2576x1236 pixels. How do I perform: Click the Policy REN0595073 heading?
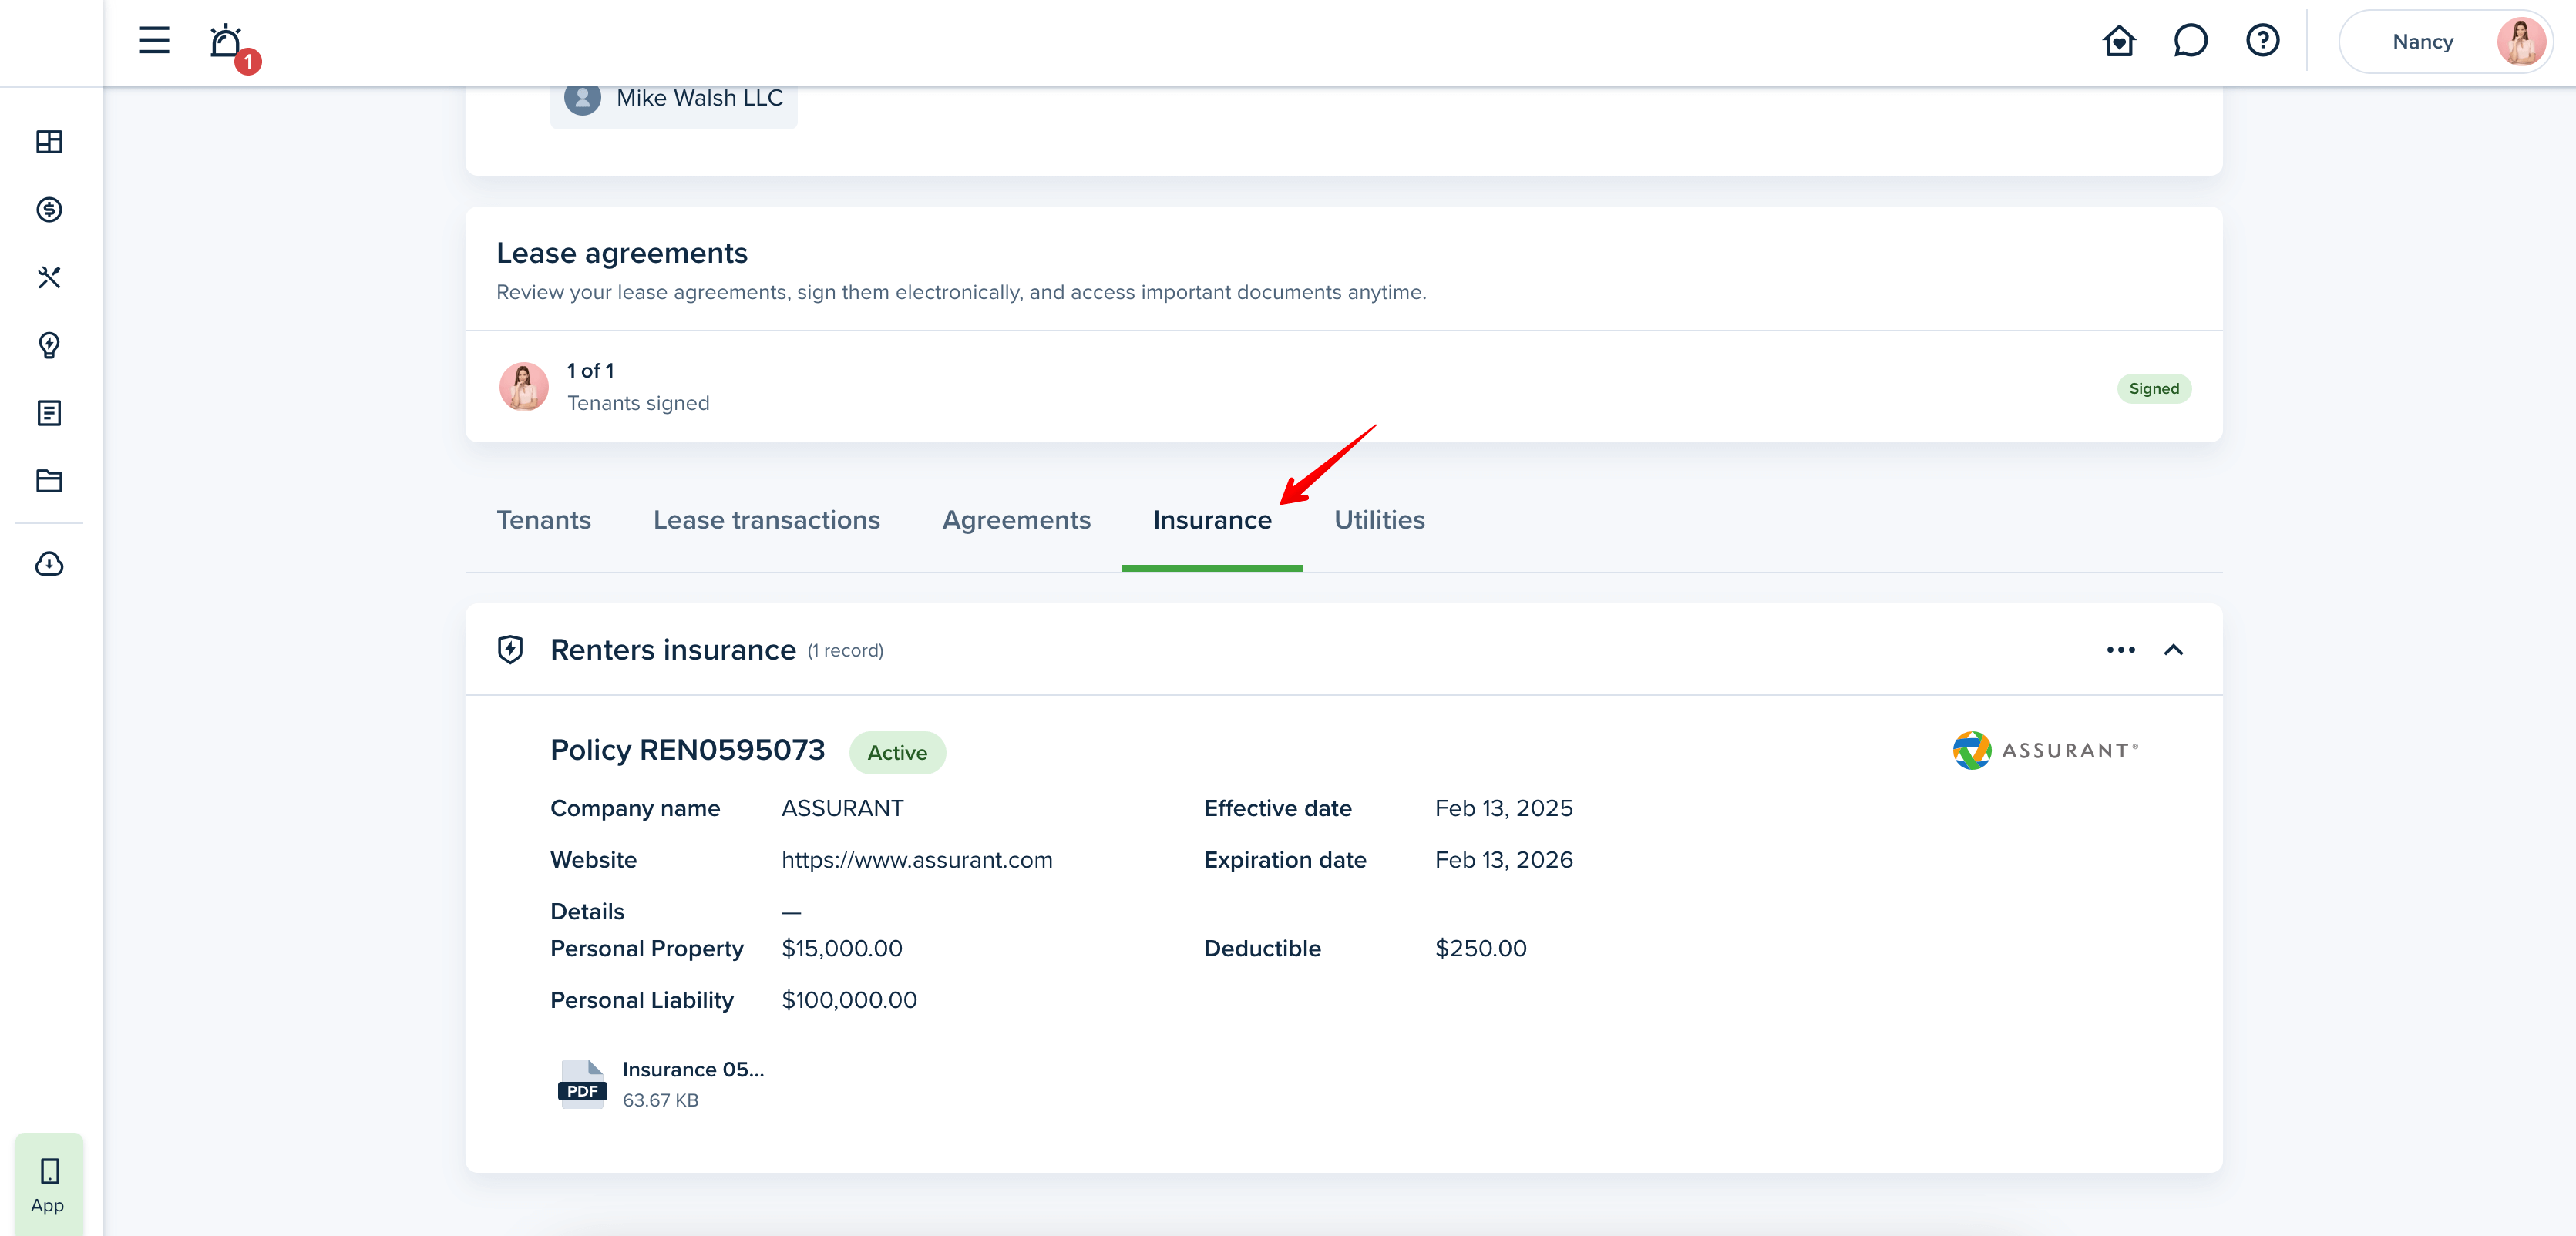[x=688, y=750]
